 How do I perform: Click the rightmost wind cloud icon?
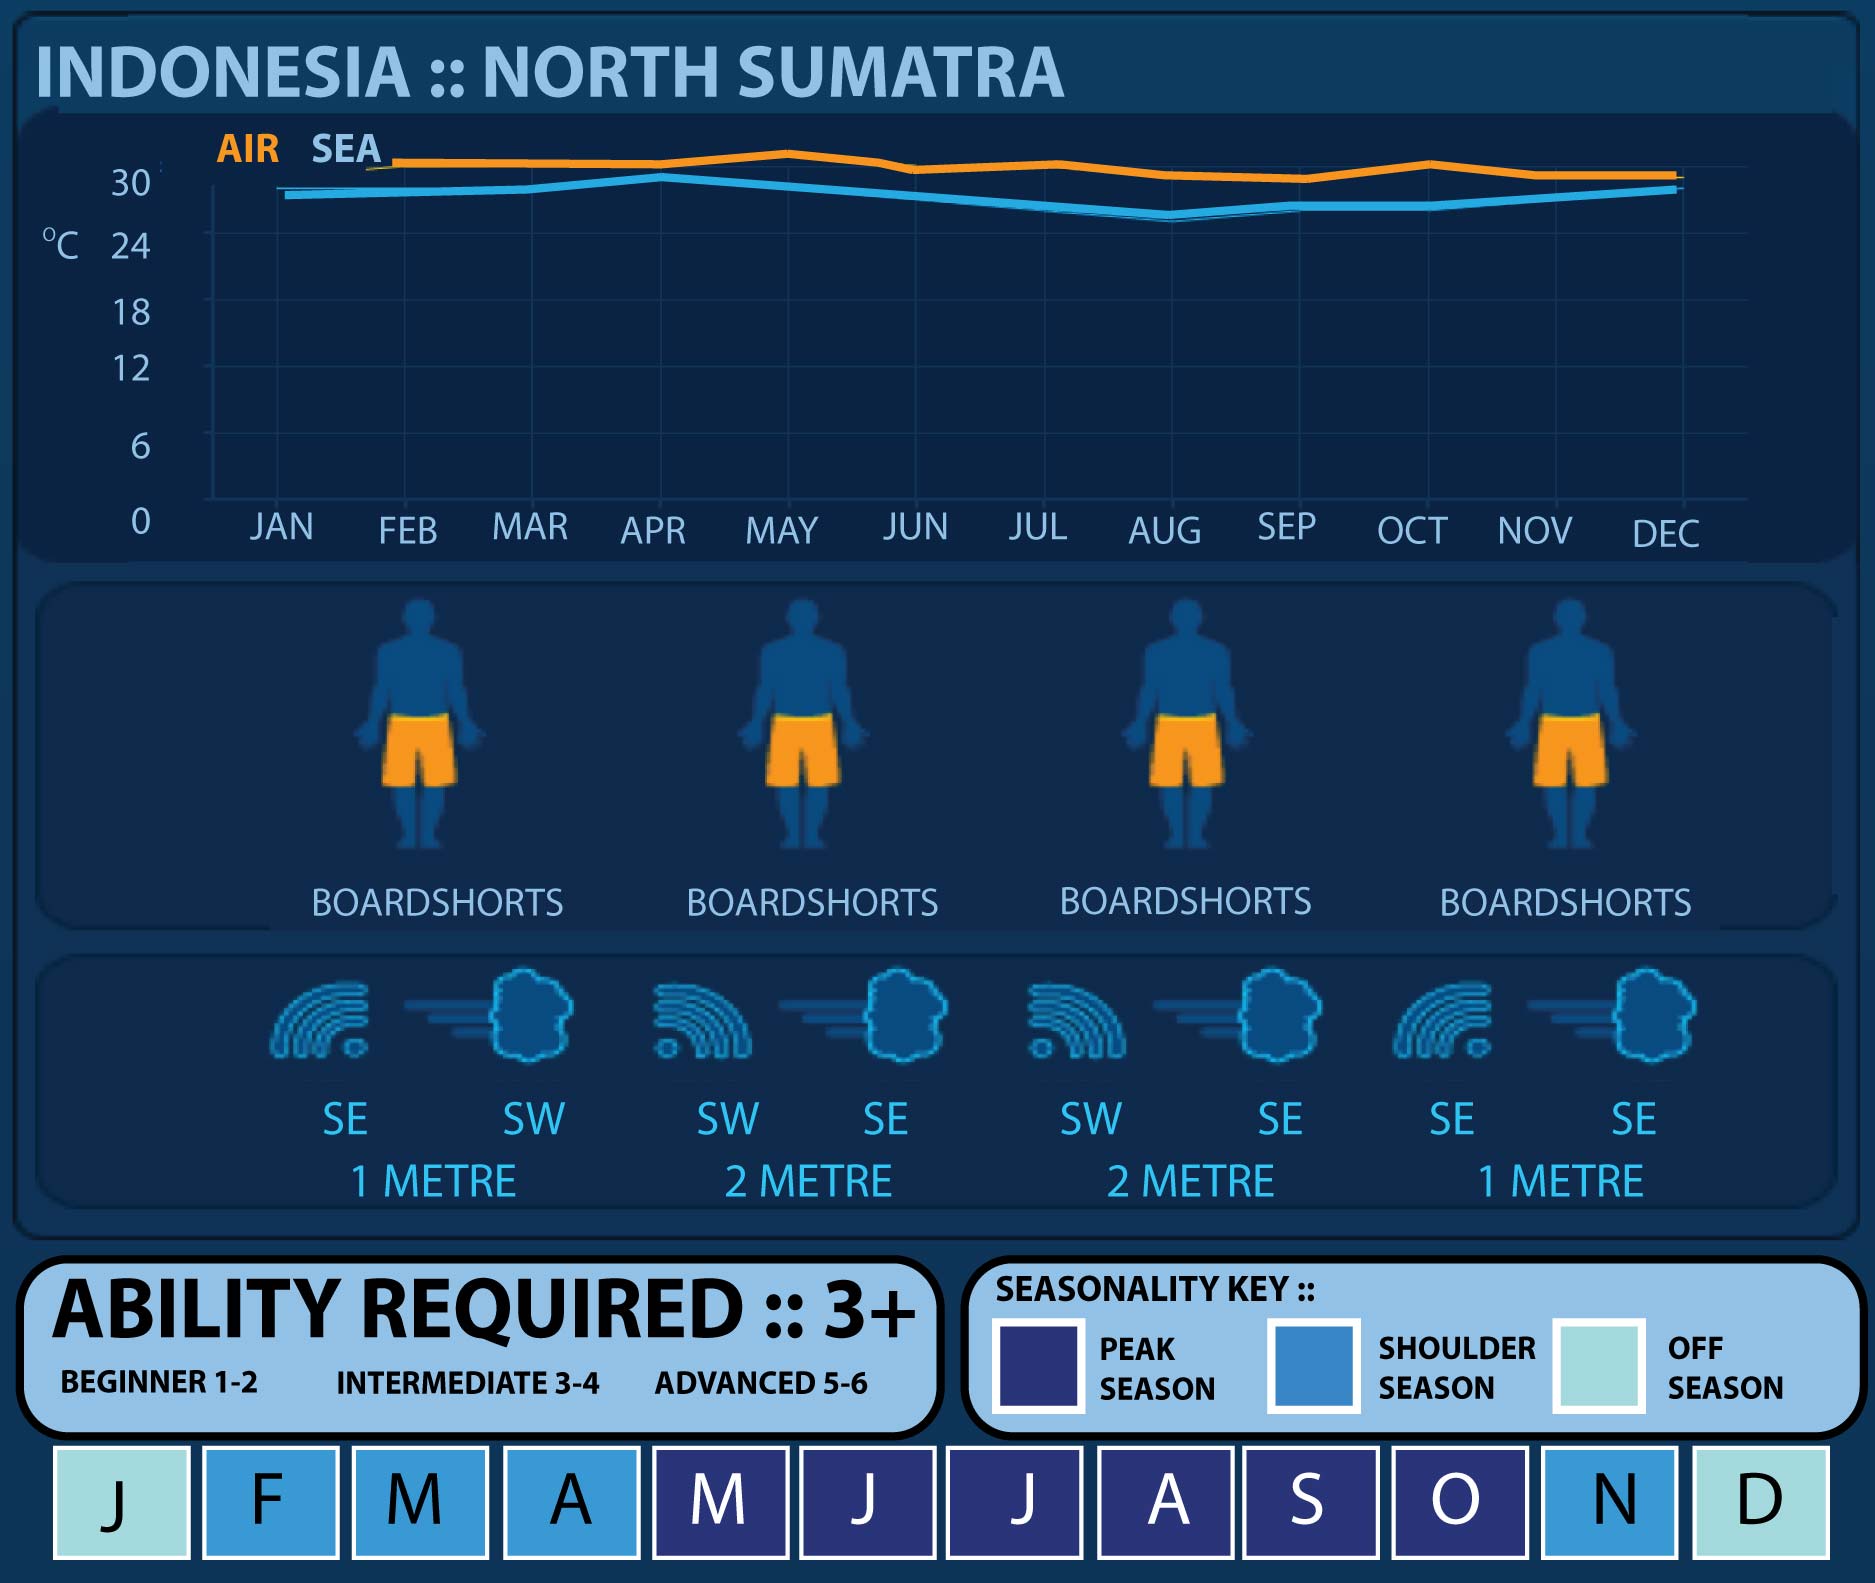click(x=1654, y=1015)
